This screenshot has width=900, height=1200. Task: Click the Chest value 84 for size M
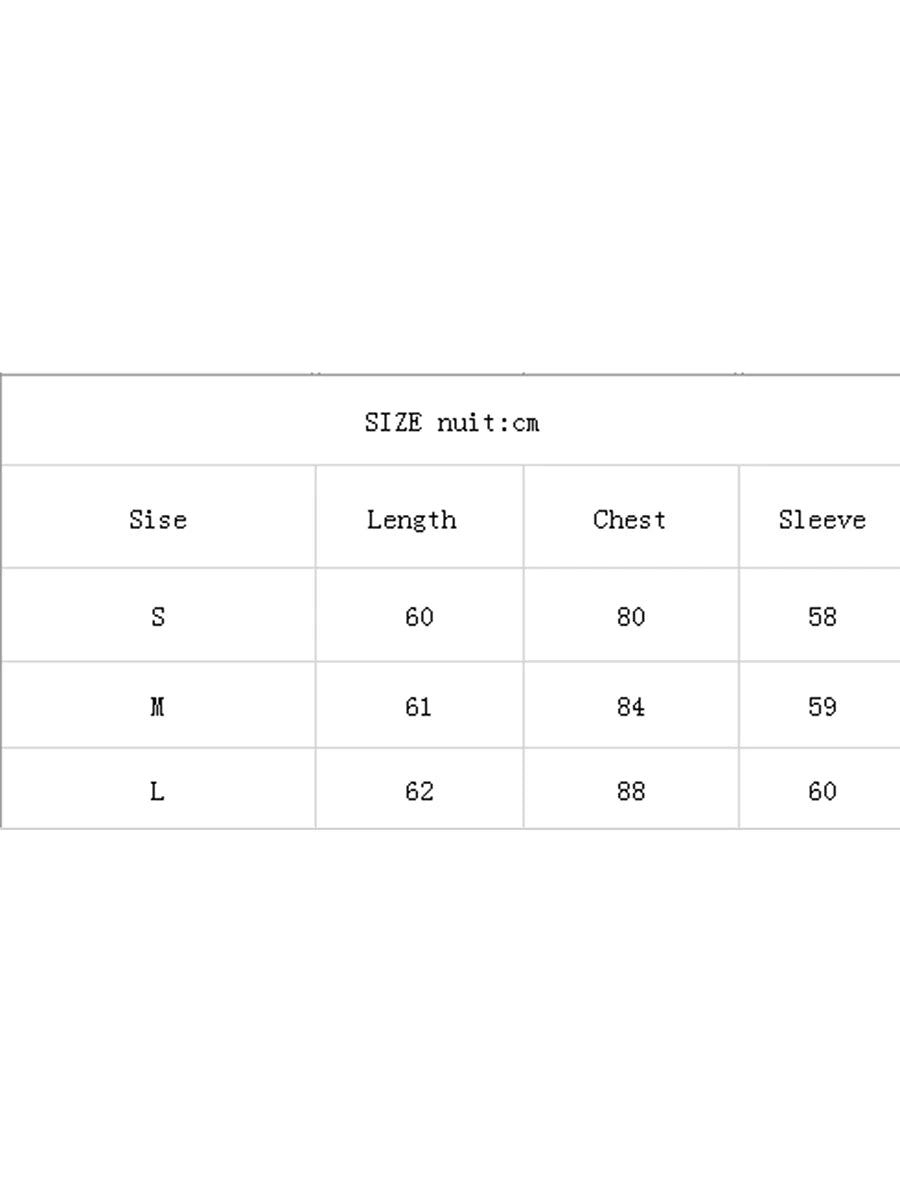pyautogui.click(x=631, y=707)
